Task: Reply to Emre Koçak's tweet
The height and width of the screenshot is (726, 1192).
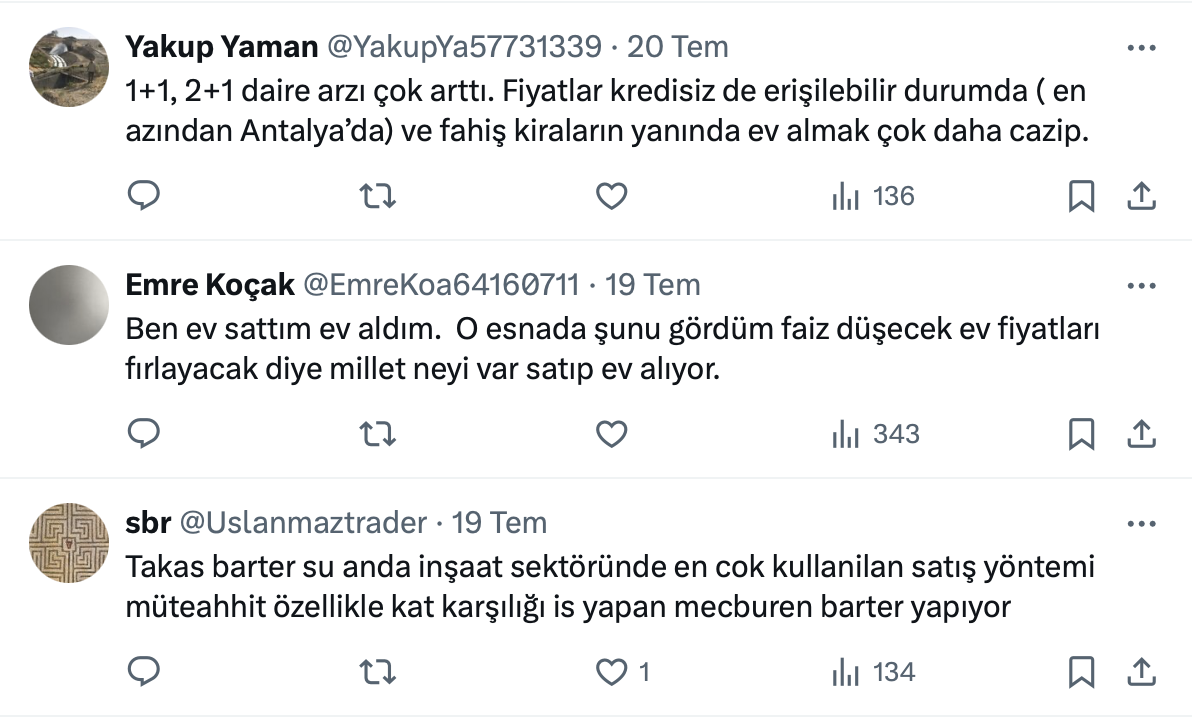Action: tap(144, 434)
